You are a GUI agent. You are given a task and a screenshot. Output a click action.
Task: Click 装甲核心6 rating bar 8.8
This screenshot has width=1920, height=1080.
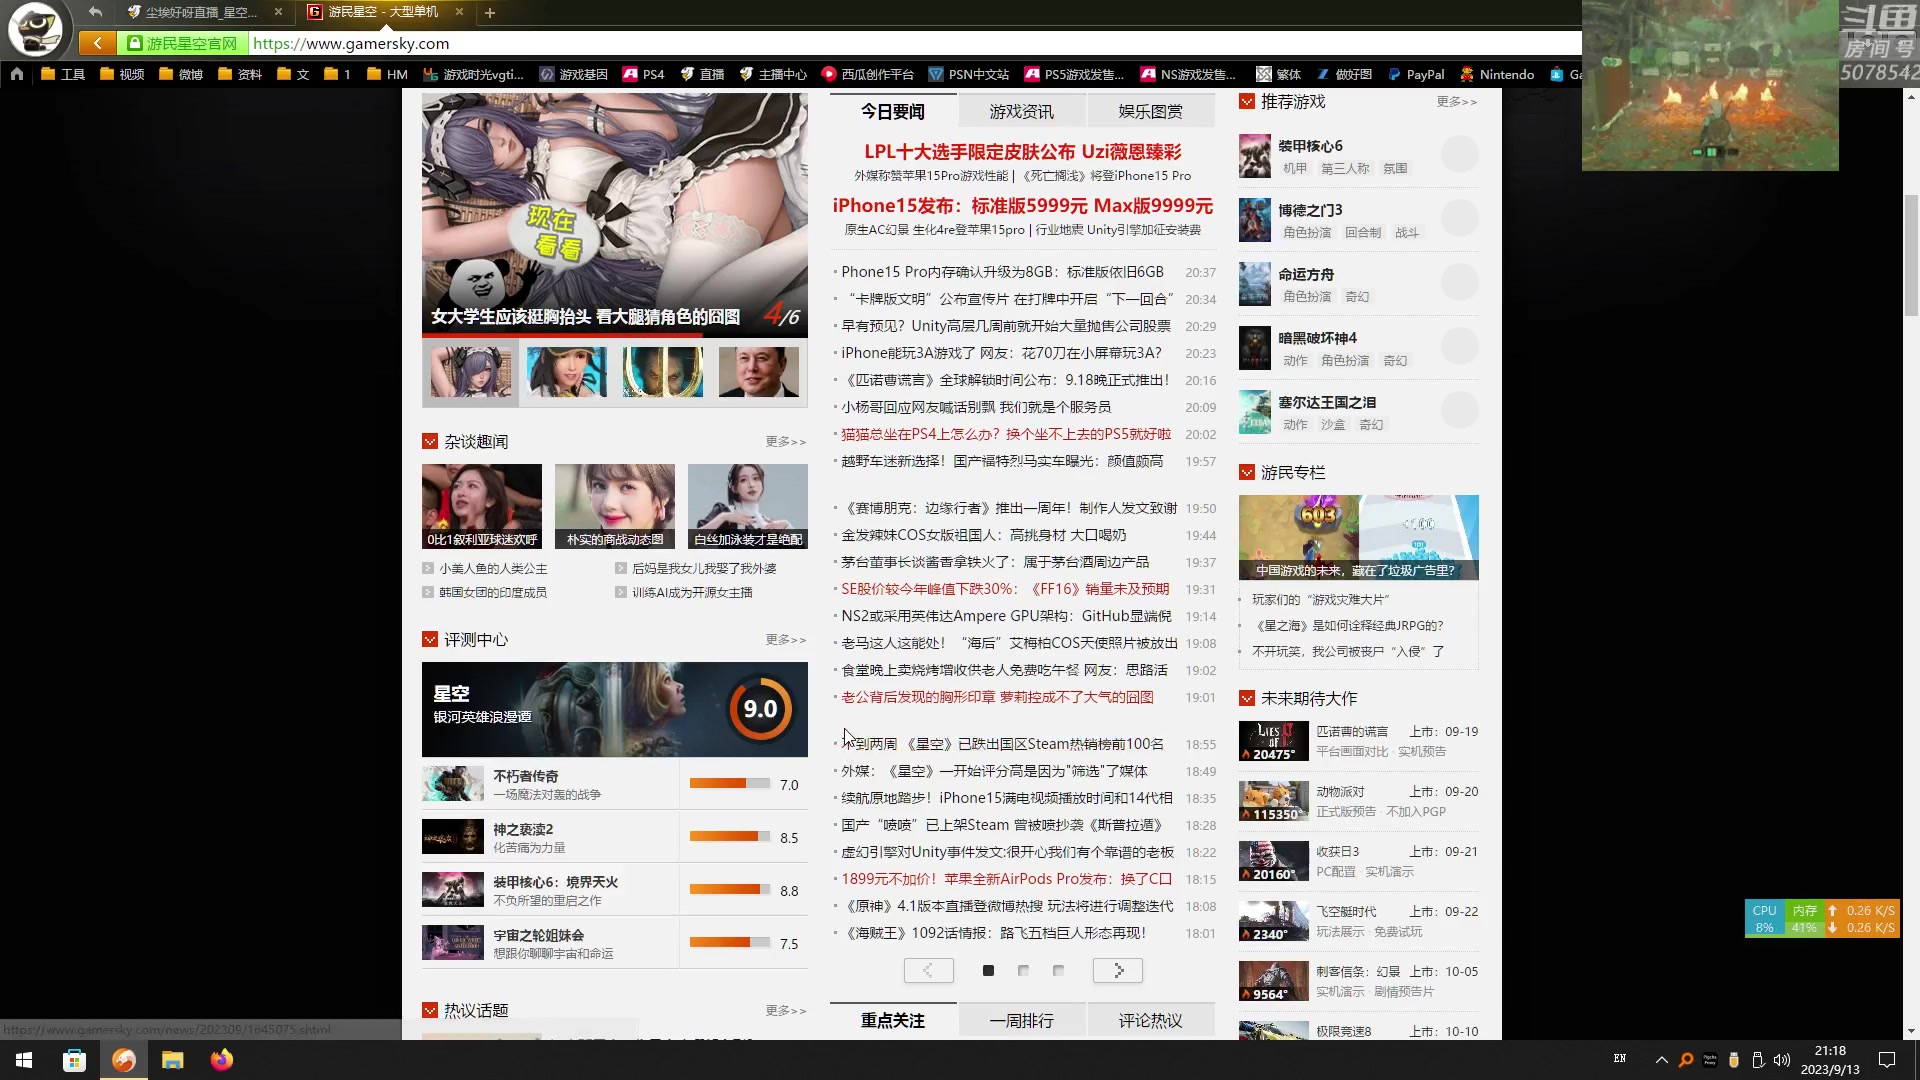tap(730, 890)
